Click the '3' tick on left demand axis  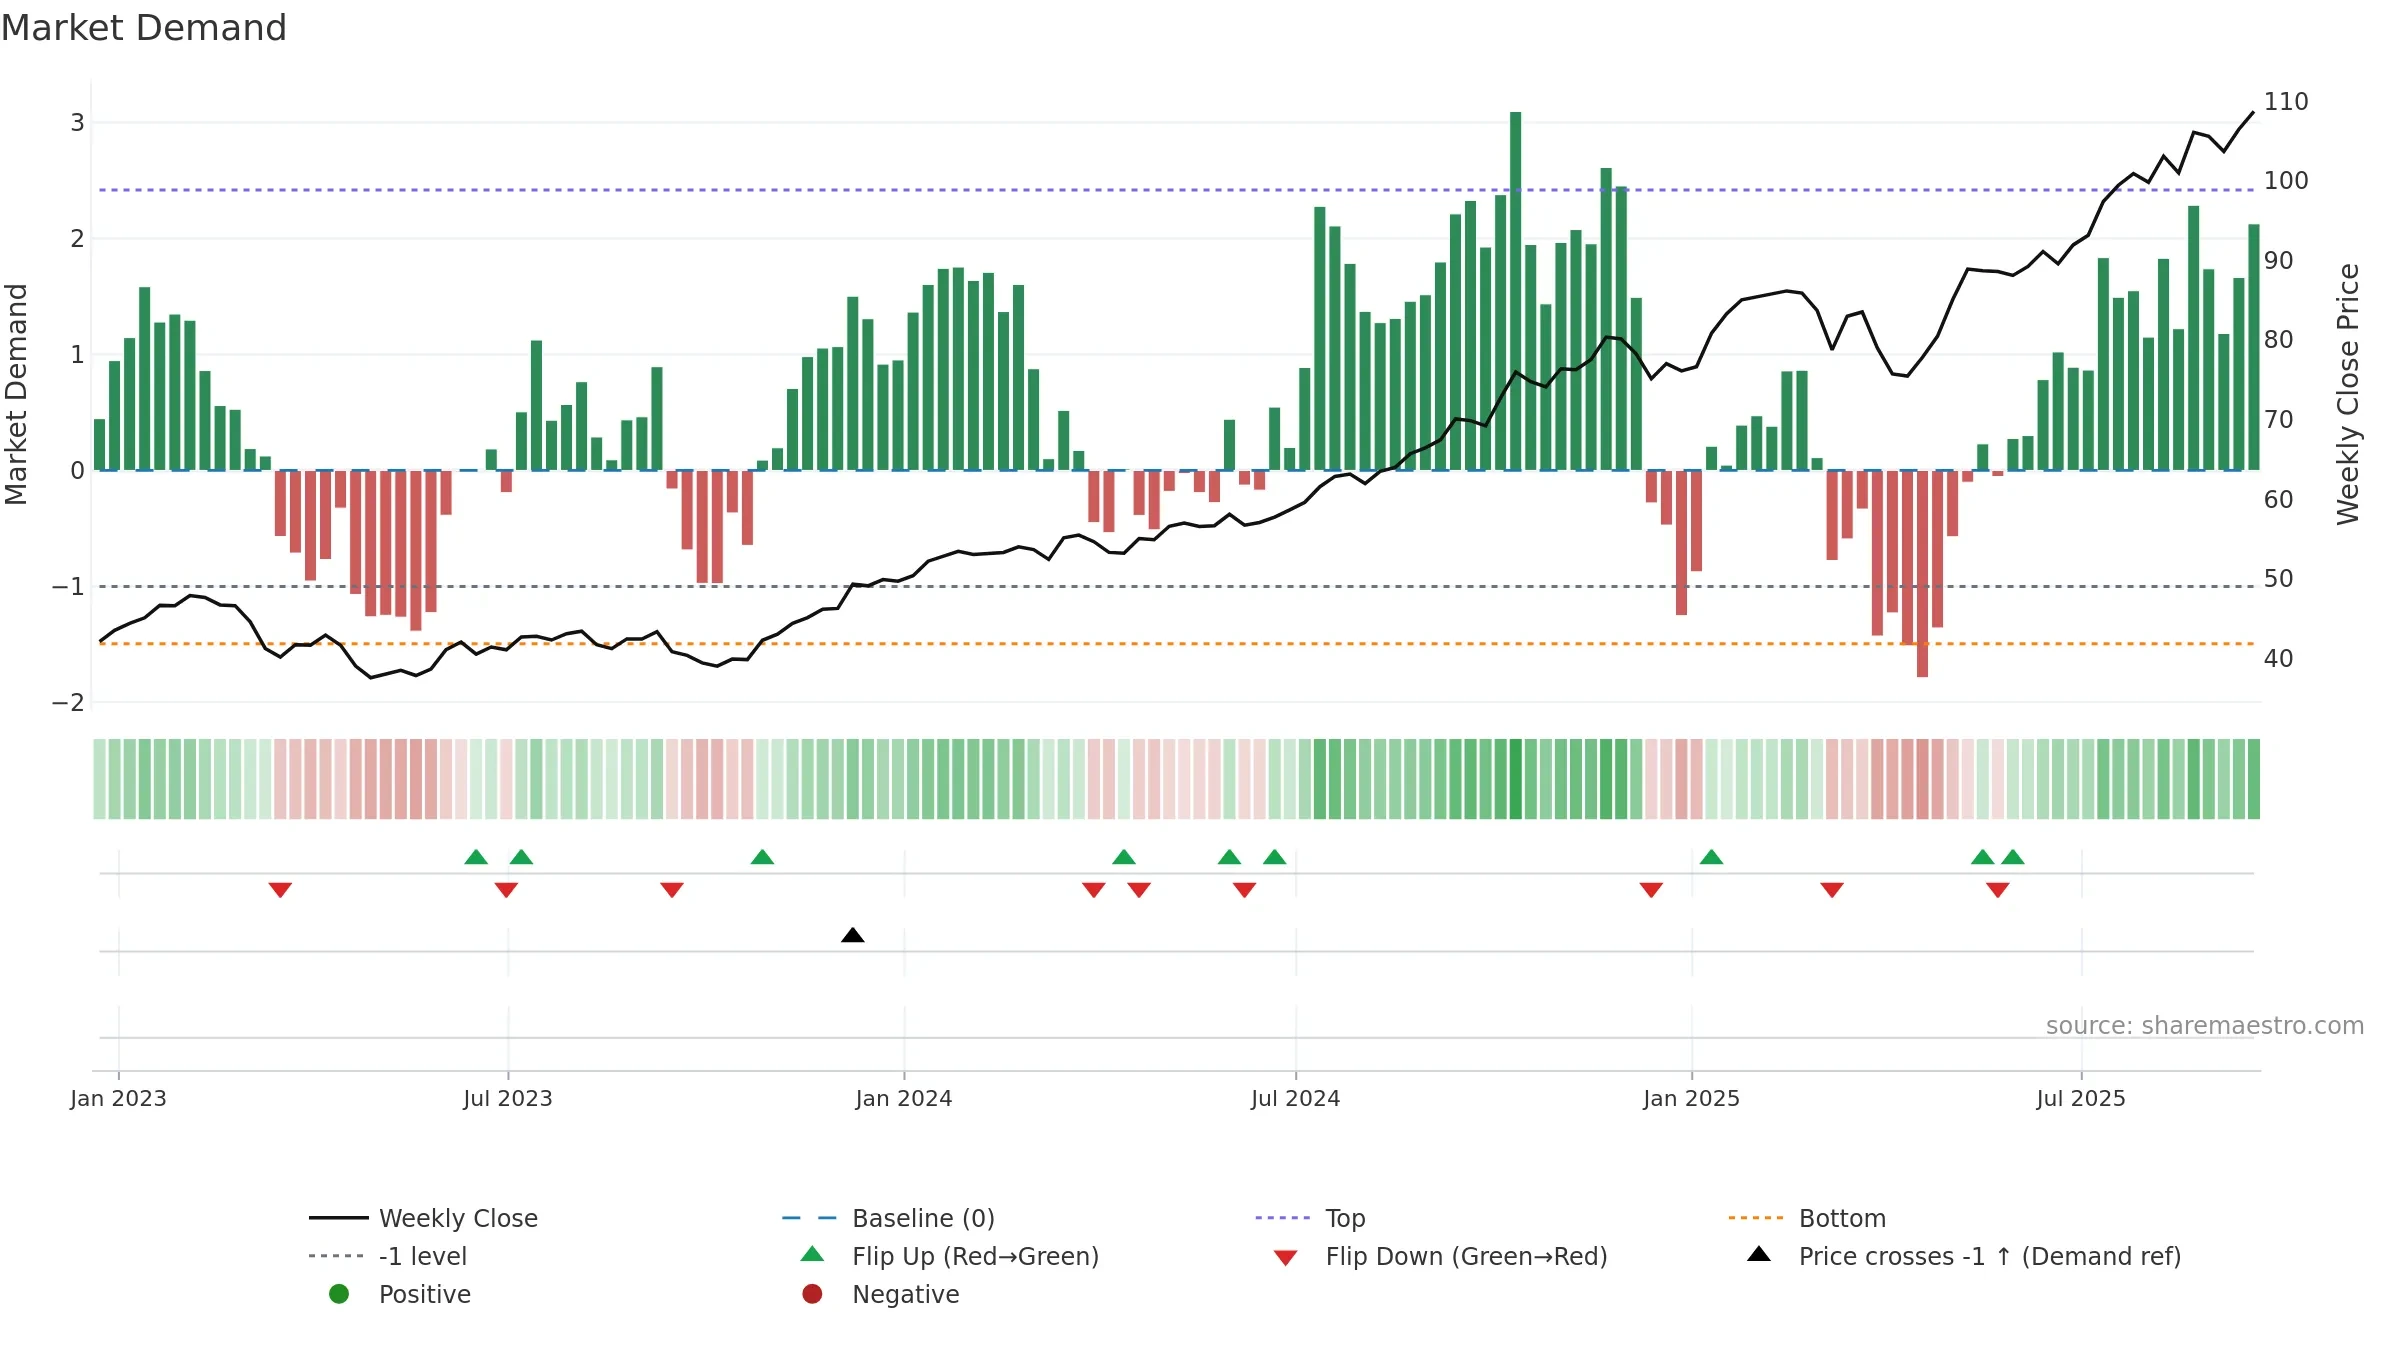coord(77,122)
